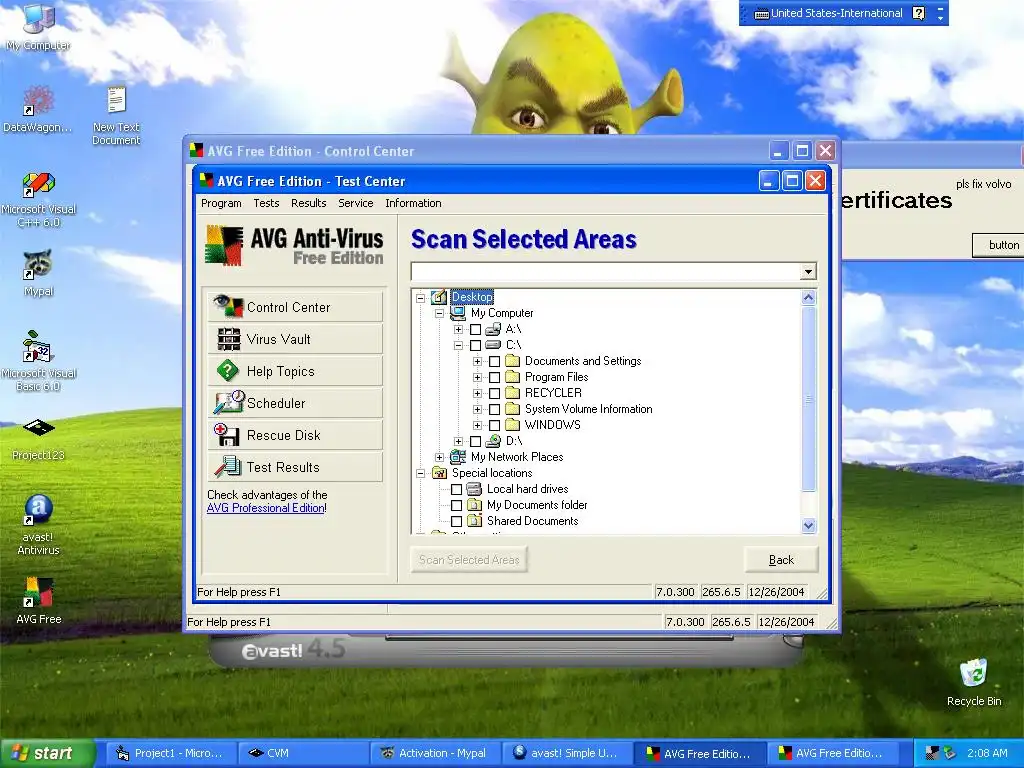
Task: Open the scan areas combo box dropdown
Action: pos(808,272)
